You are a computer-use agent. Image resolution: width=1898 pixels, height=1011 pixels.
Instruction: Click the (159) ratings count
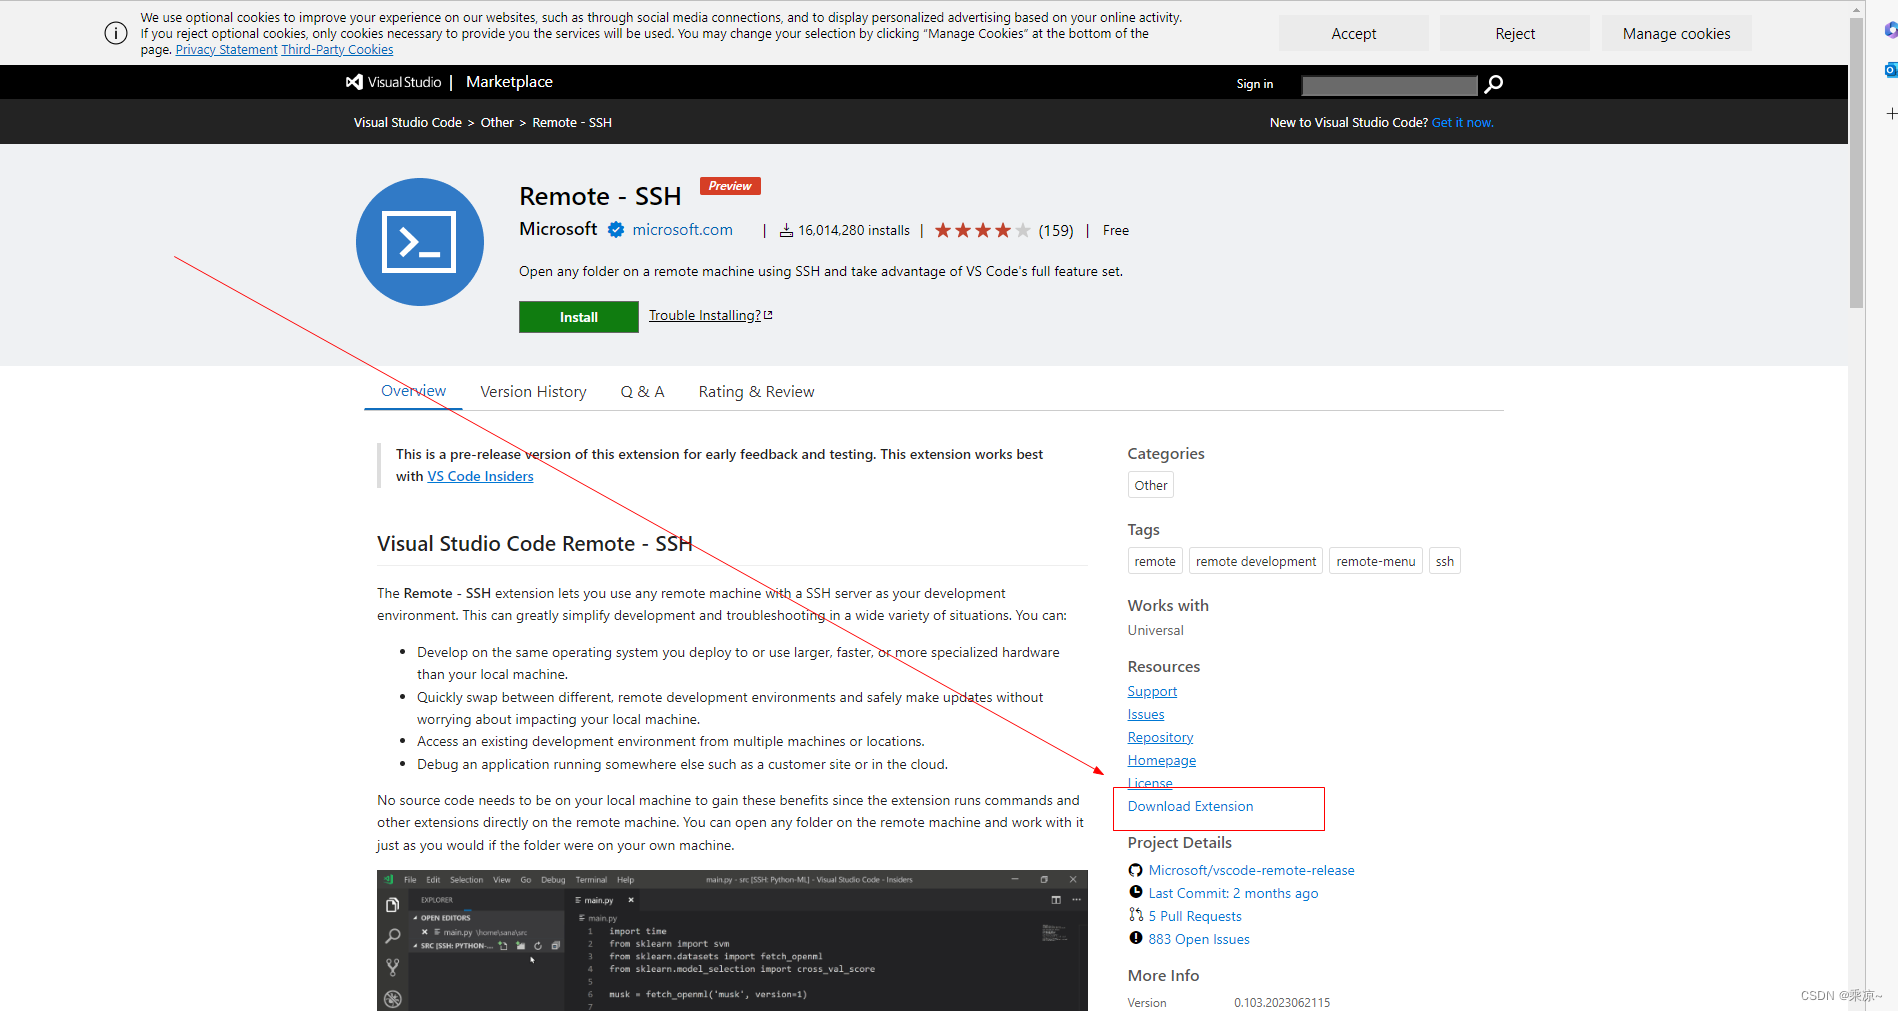click(x=1055, y=231)
